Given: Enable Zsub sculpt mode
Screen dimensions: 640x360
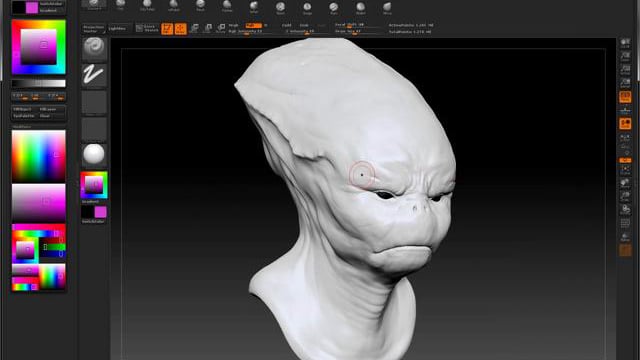Looking at the screenshot, I should (x=304, y=25).
